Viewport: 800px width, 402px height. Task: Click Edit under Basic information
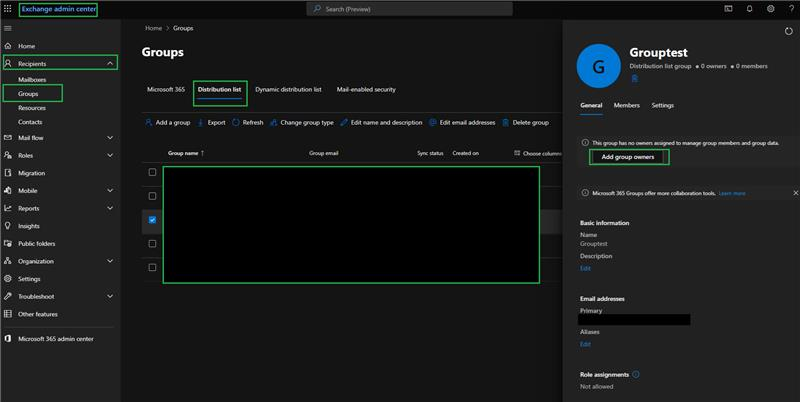point(585,268)
